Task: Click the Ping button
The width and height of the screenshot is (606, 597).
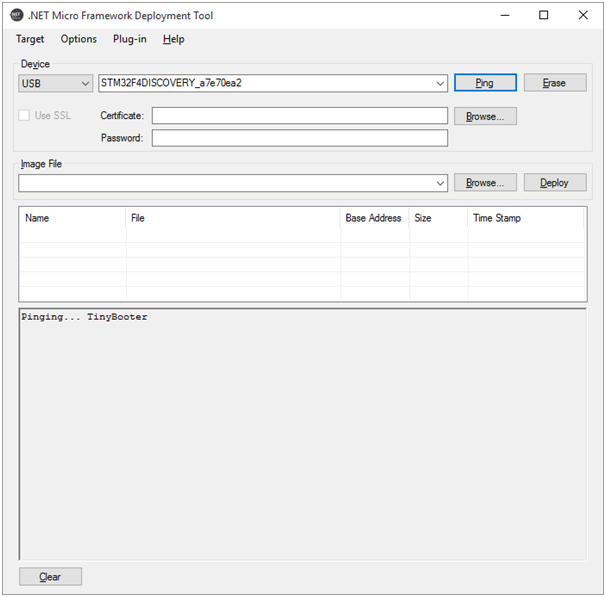Action: click(485, 83)
